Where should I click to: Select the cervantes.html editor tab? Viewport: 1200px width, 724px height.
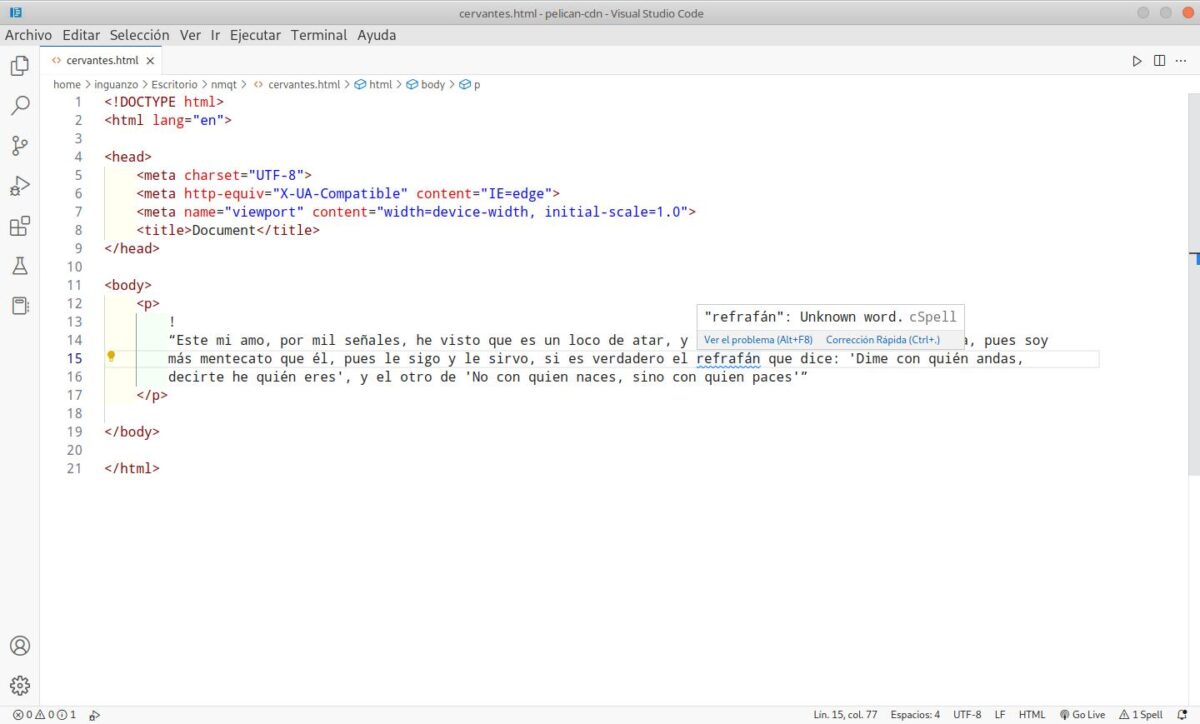click(x=102, y=61)
